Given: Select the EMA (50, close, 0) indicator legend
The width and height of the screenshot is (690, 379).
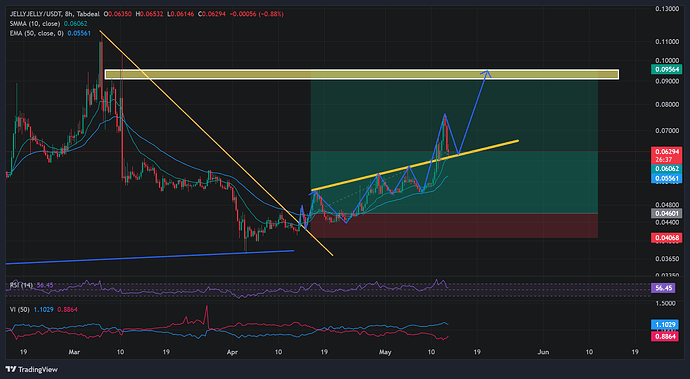Looking at the screenshot, I should [37, 33].
